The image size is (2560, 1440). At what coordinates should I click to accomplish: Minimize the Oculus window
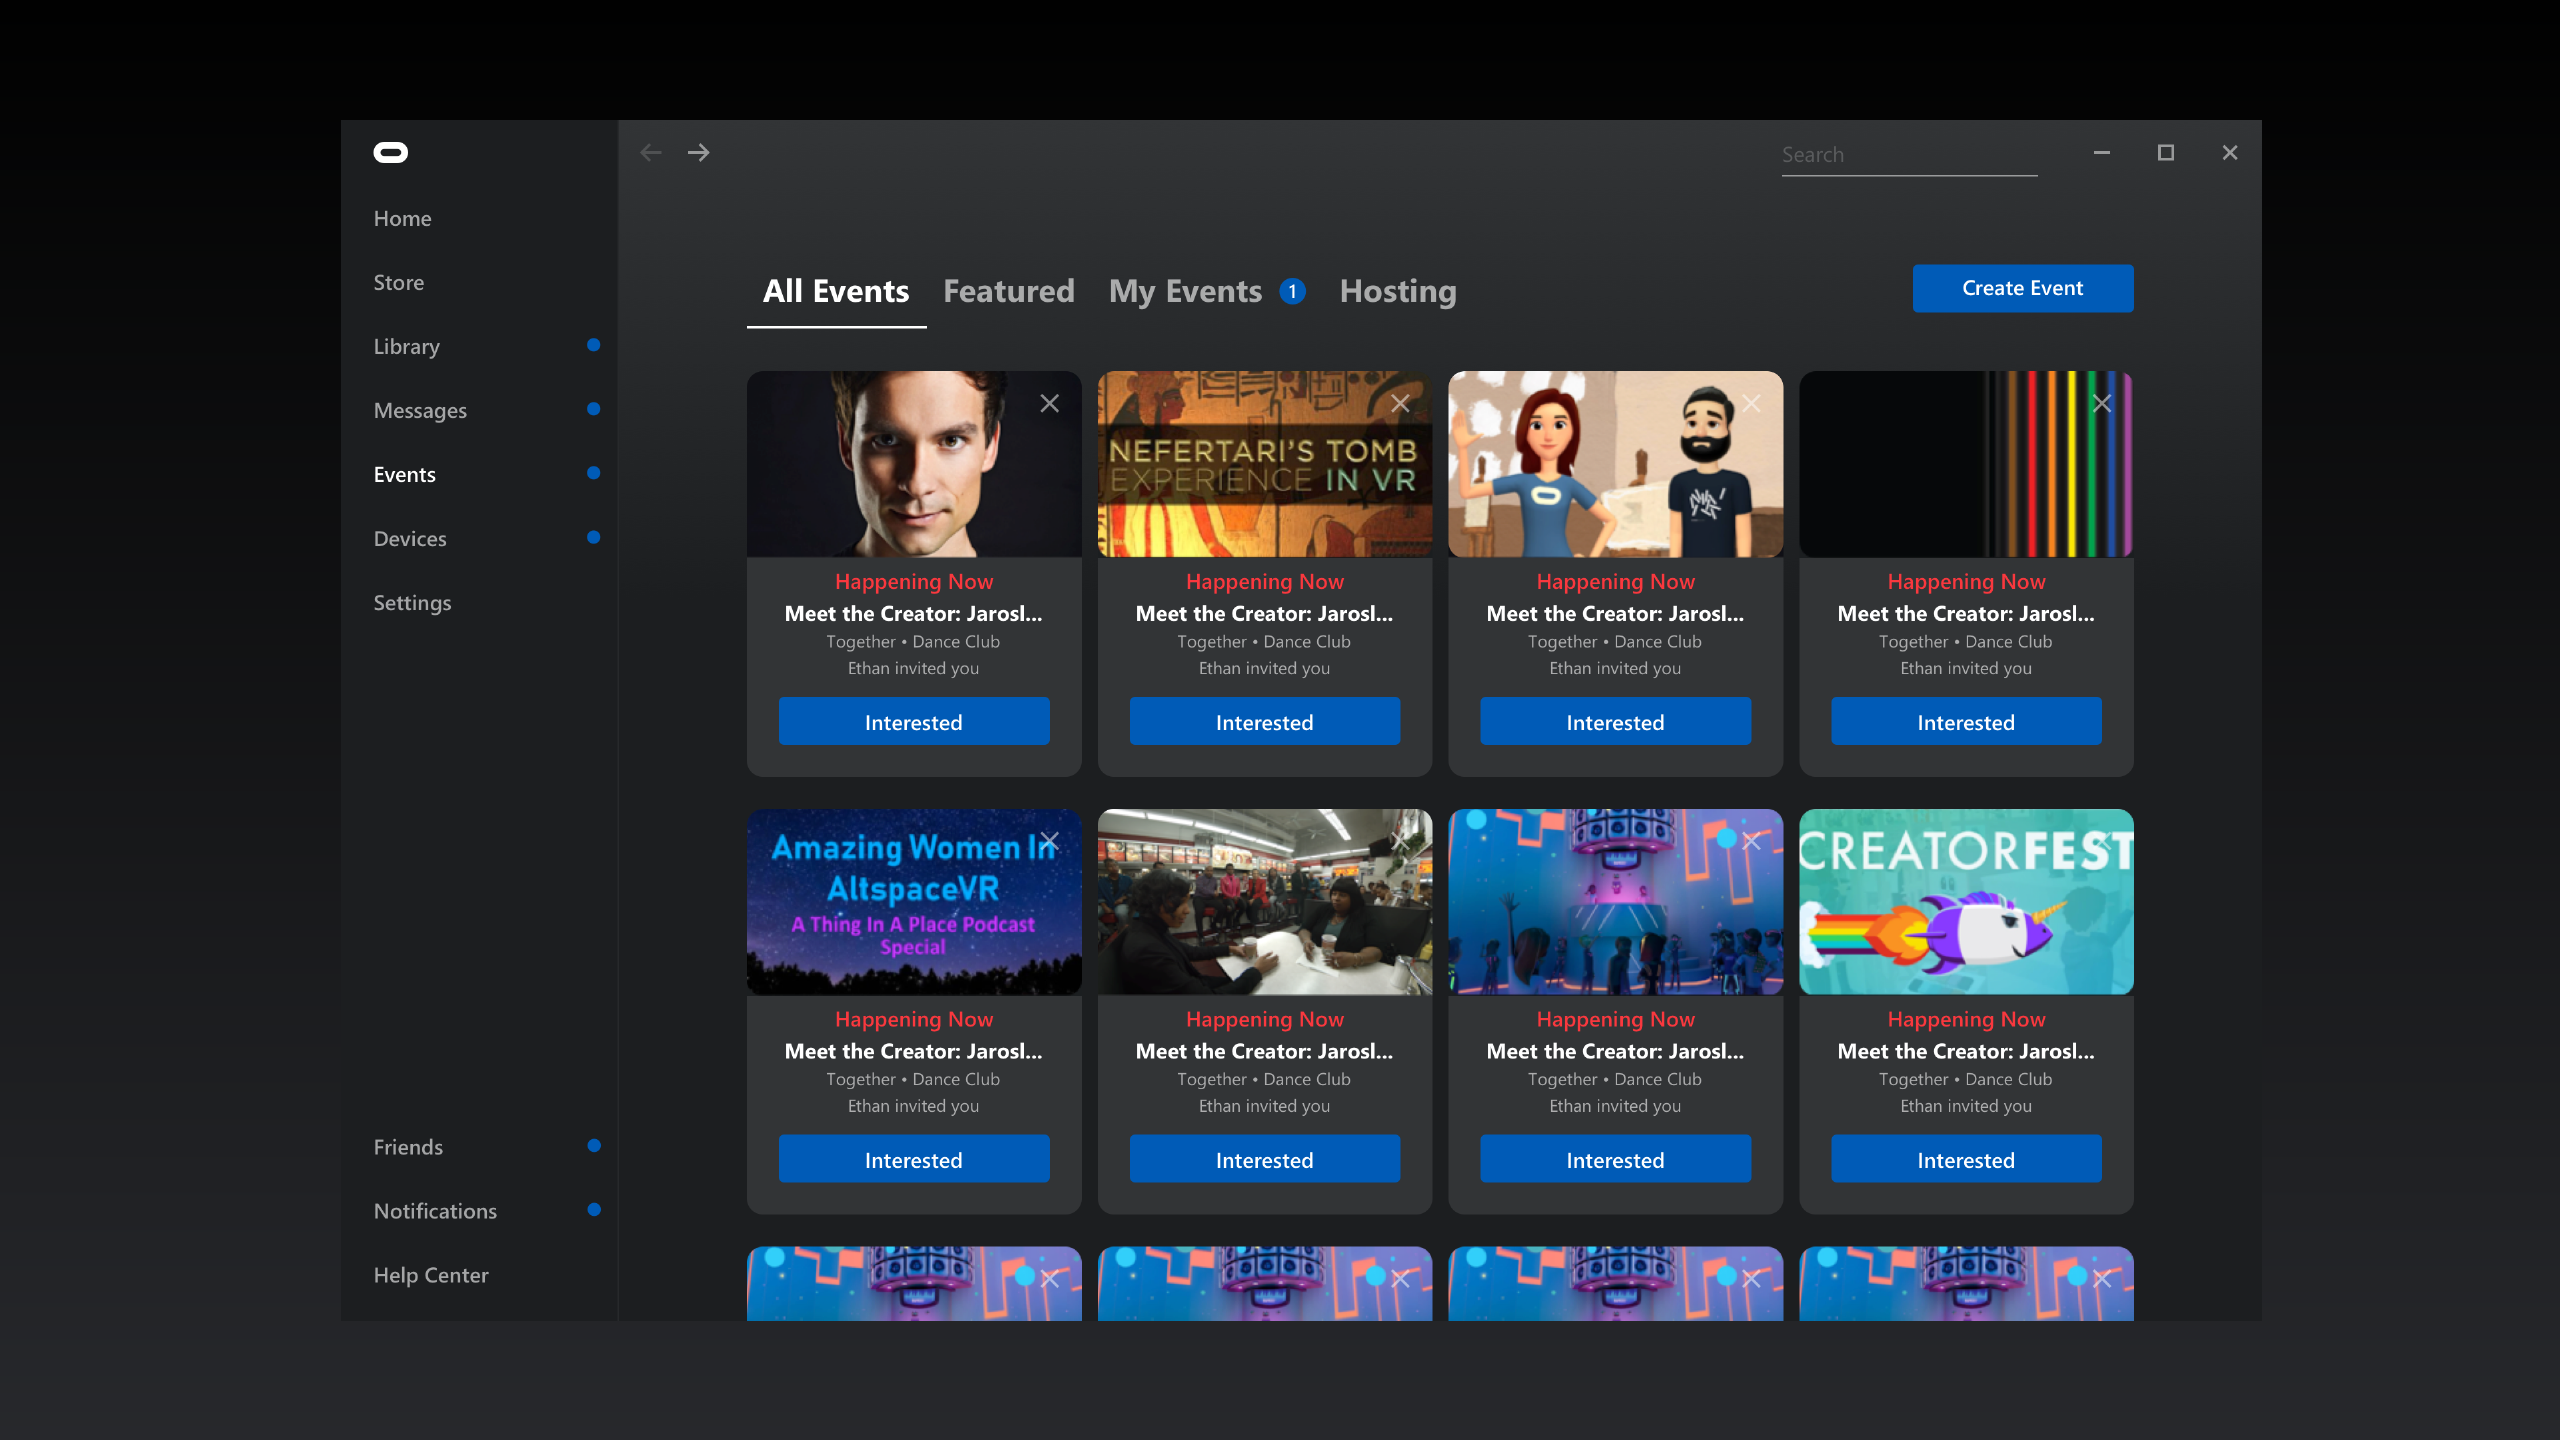pos(2102,152)
